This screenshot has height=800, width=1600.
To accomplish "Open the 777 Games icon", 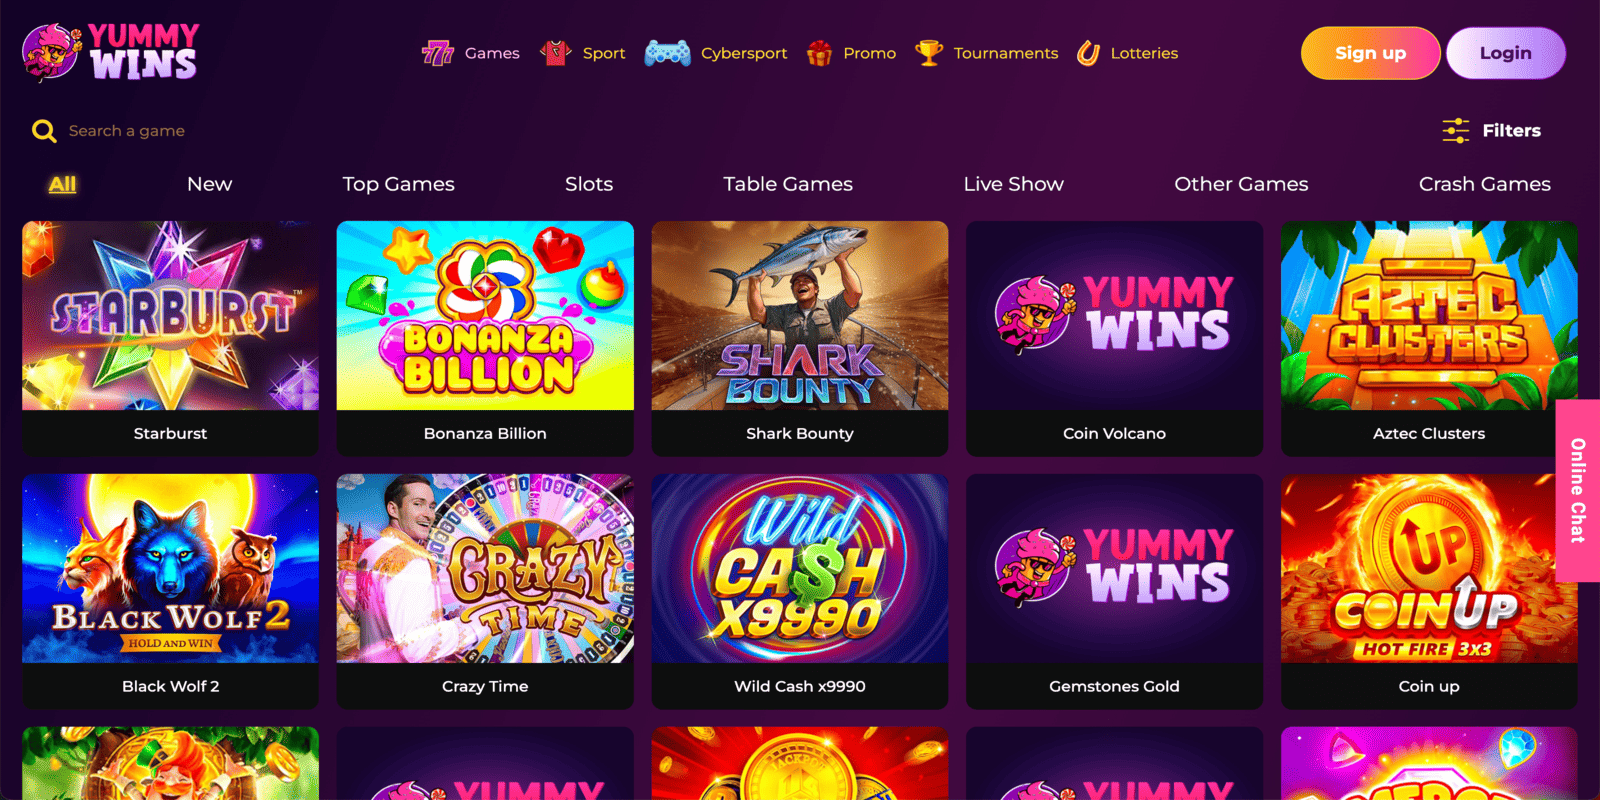I will point(438,53).
